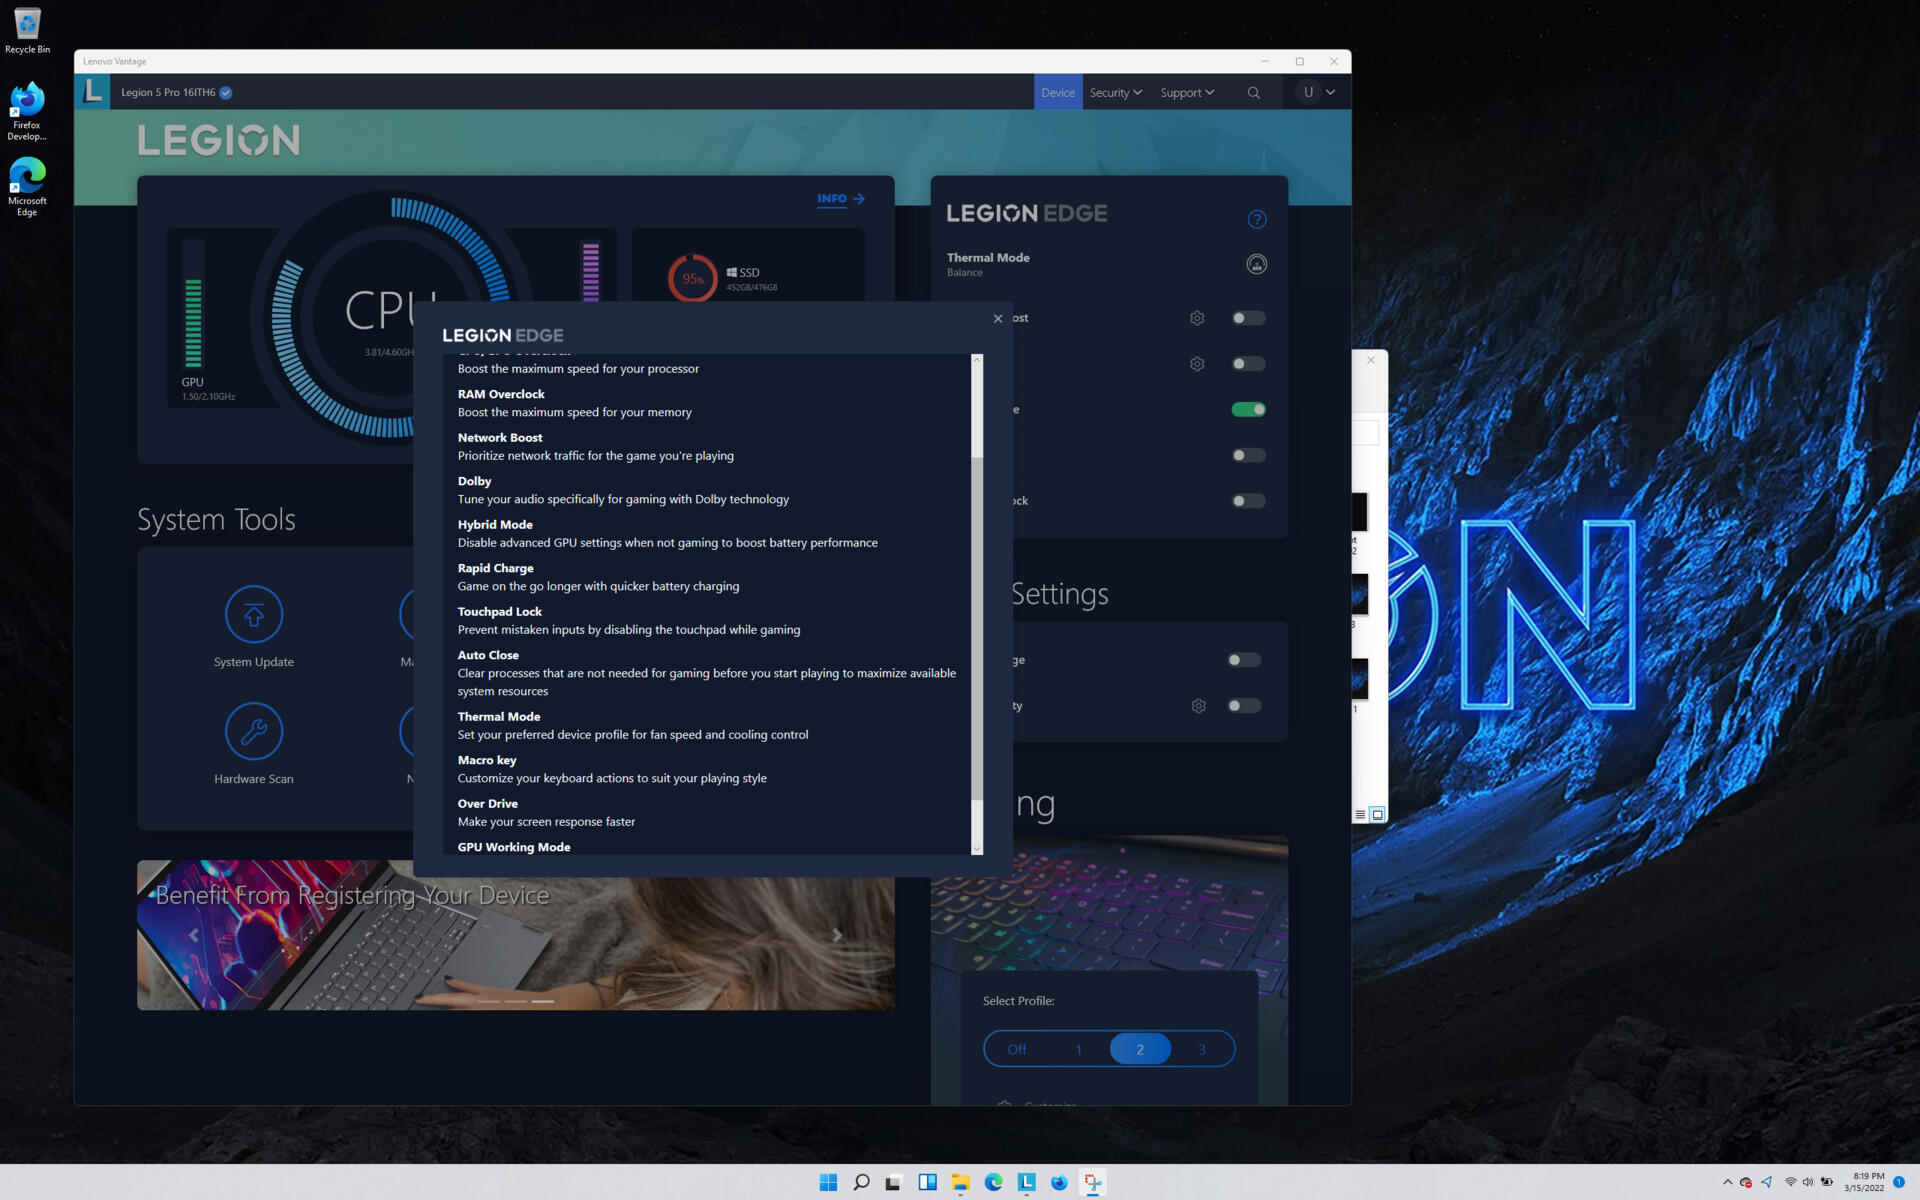Click Legion 5 Pro 16ITH6 device name
The width and height of the screenshot is (1920, 1200).
[168, 92]
